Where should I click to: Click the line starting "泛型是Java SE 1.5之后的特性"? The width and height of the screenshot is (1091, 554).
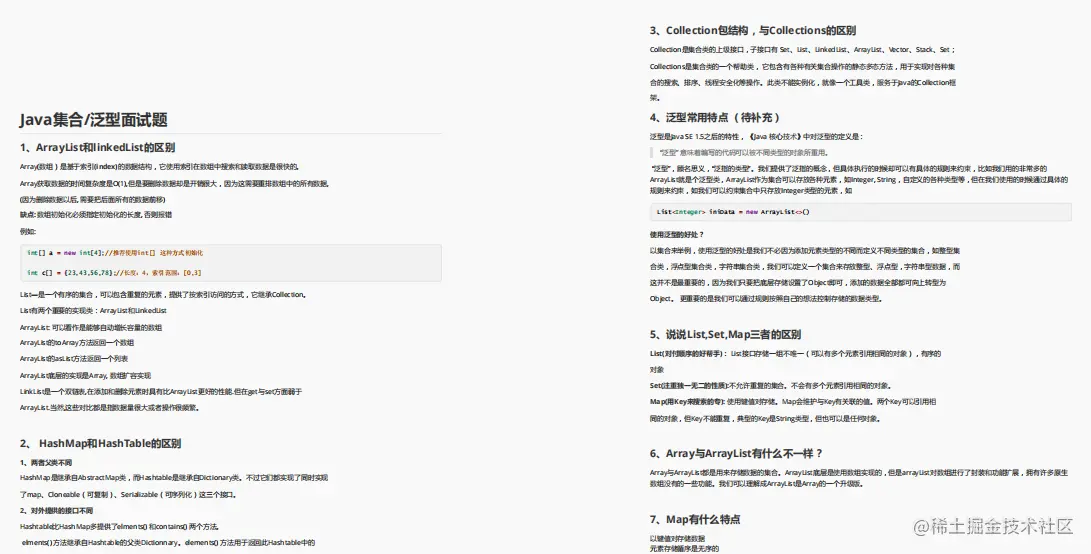[756, 136]
